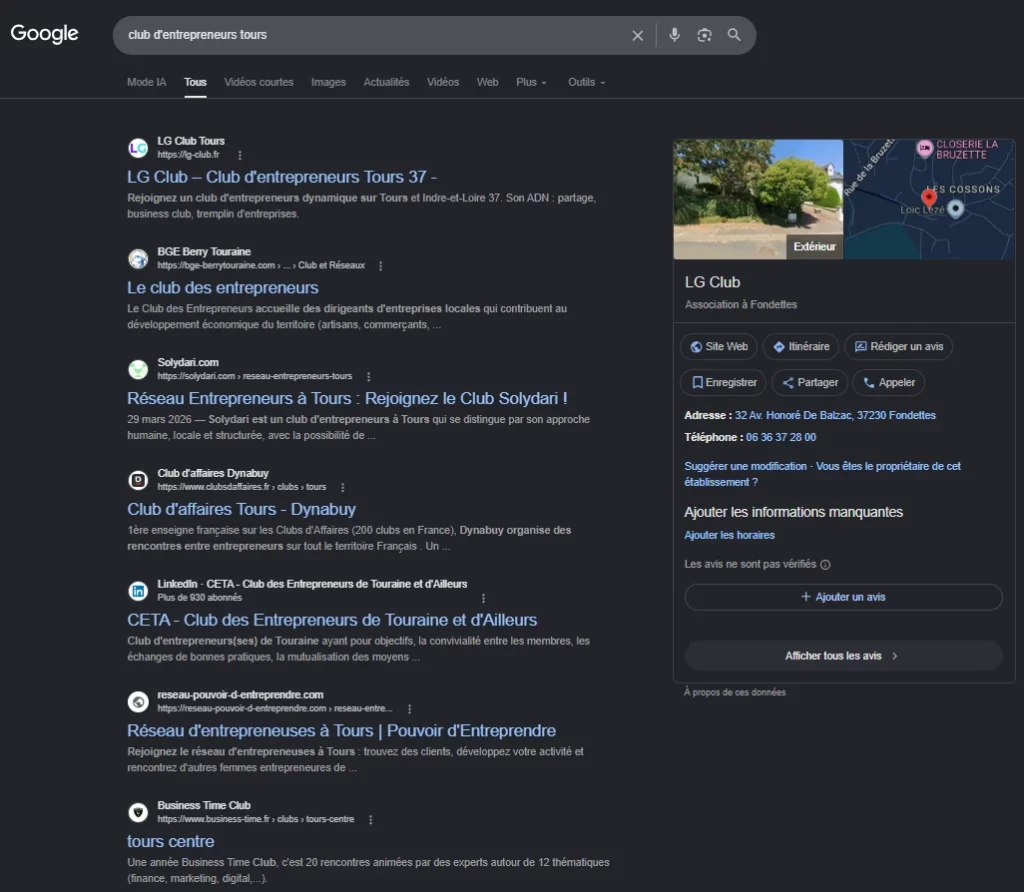Click the Club d'affaires Dynabuy favicon
The height and width of the screenshot is (892, 1024).
(138, 481)
